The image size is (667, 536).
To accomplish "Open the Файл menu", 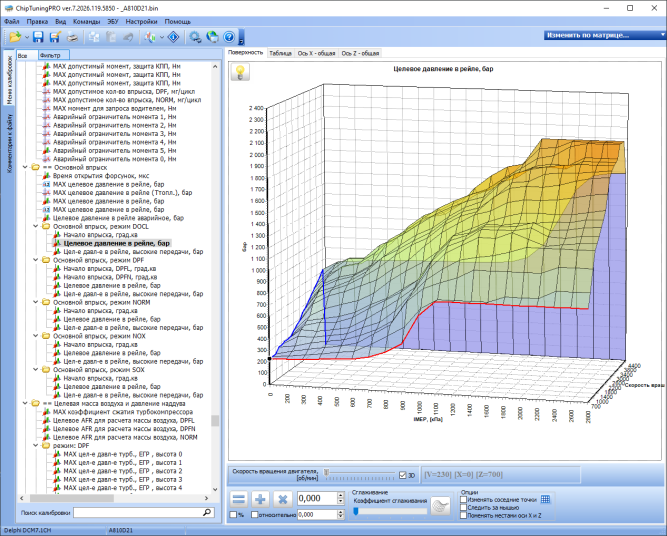I will (x=12, y=21).
